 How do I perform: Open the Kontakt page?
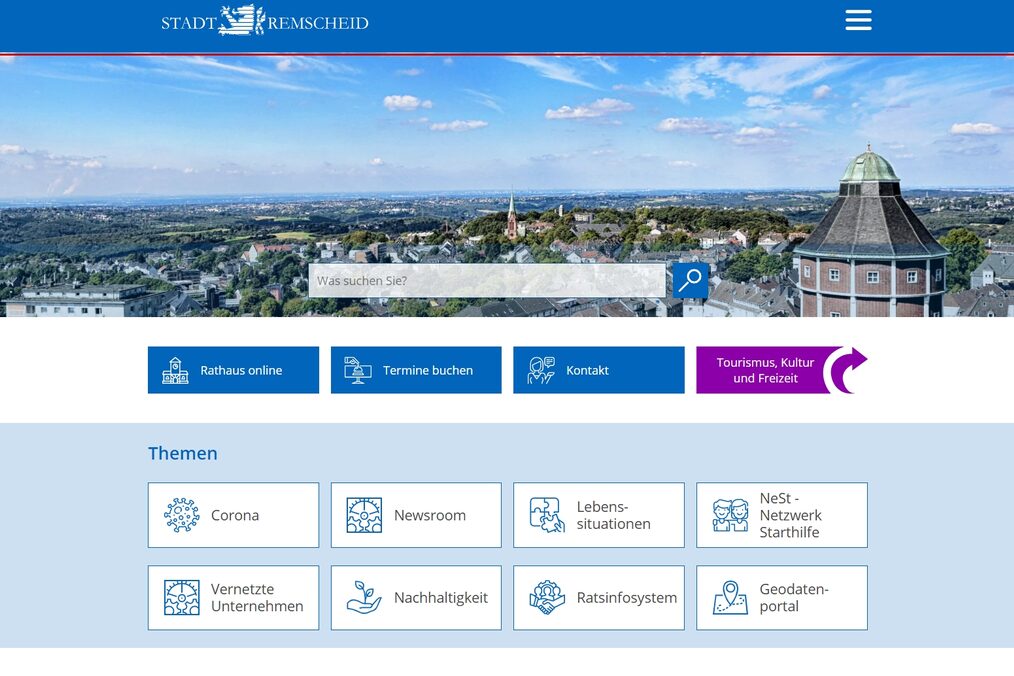coord(598,370)
